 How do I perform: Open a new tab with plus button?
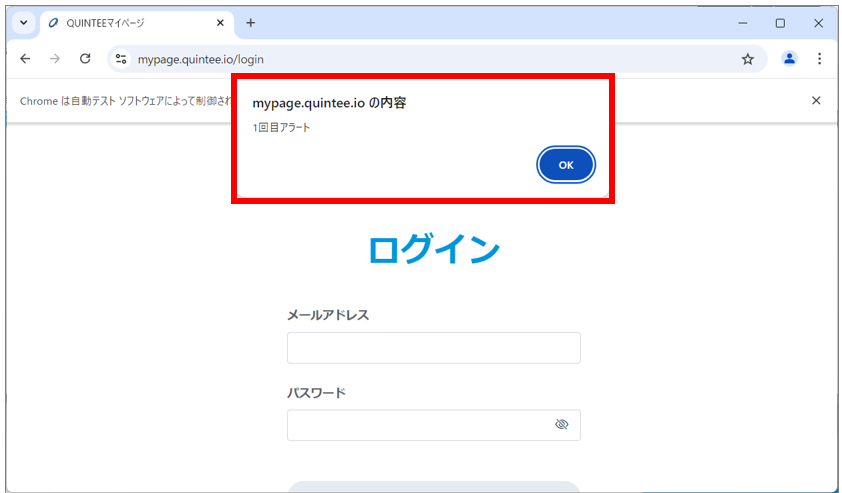(251, 23)
